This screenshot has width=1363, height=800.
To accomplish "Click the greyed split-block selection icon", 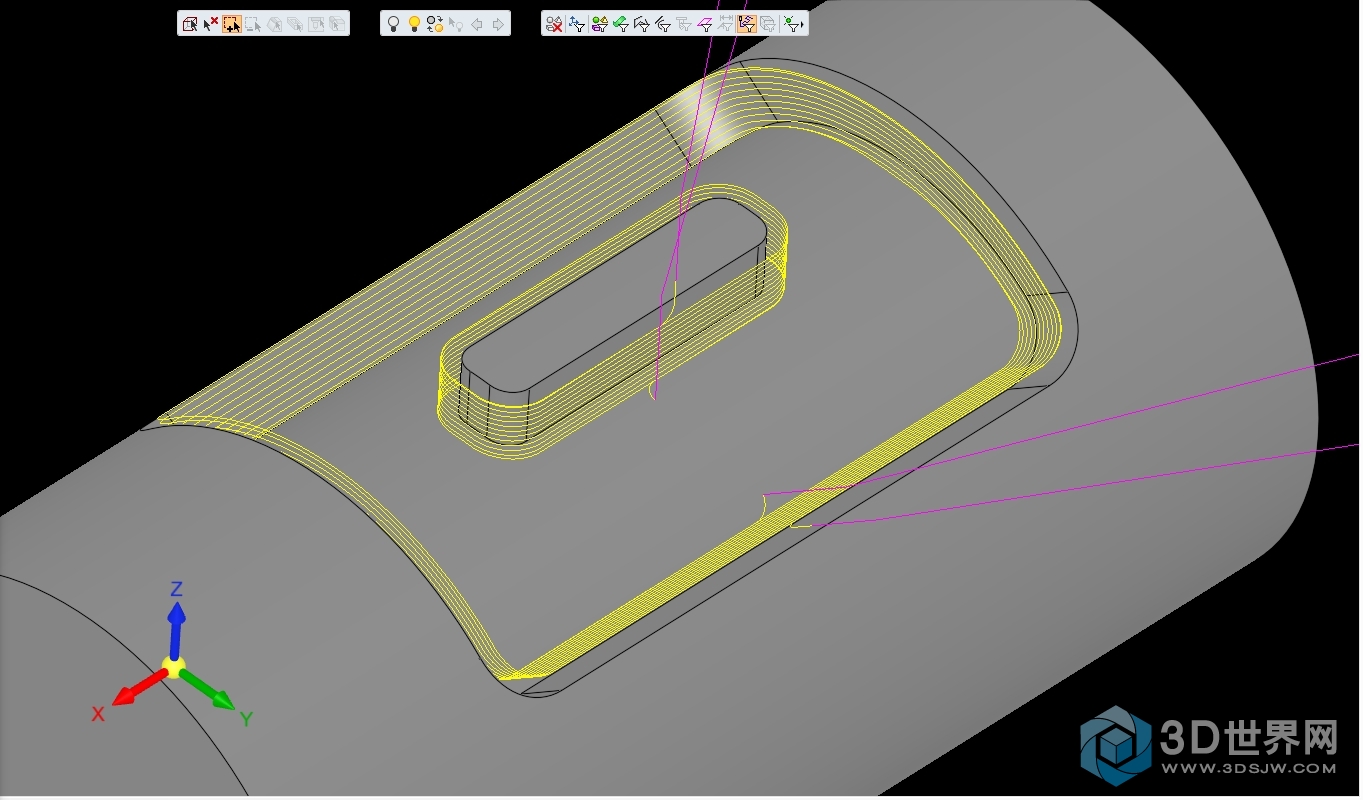I will pos(337,24).
